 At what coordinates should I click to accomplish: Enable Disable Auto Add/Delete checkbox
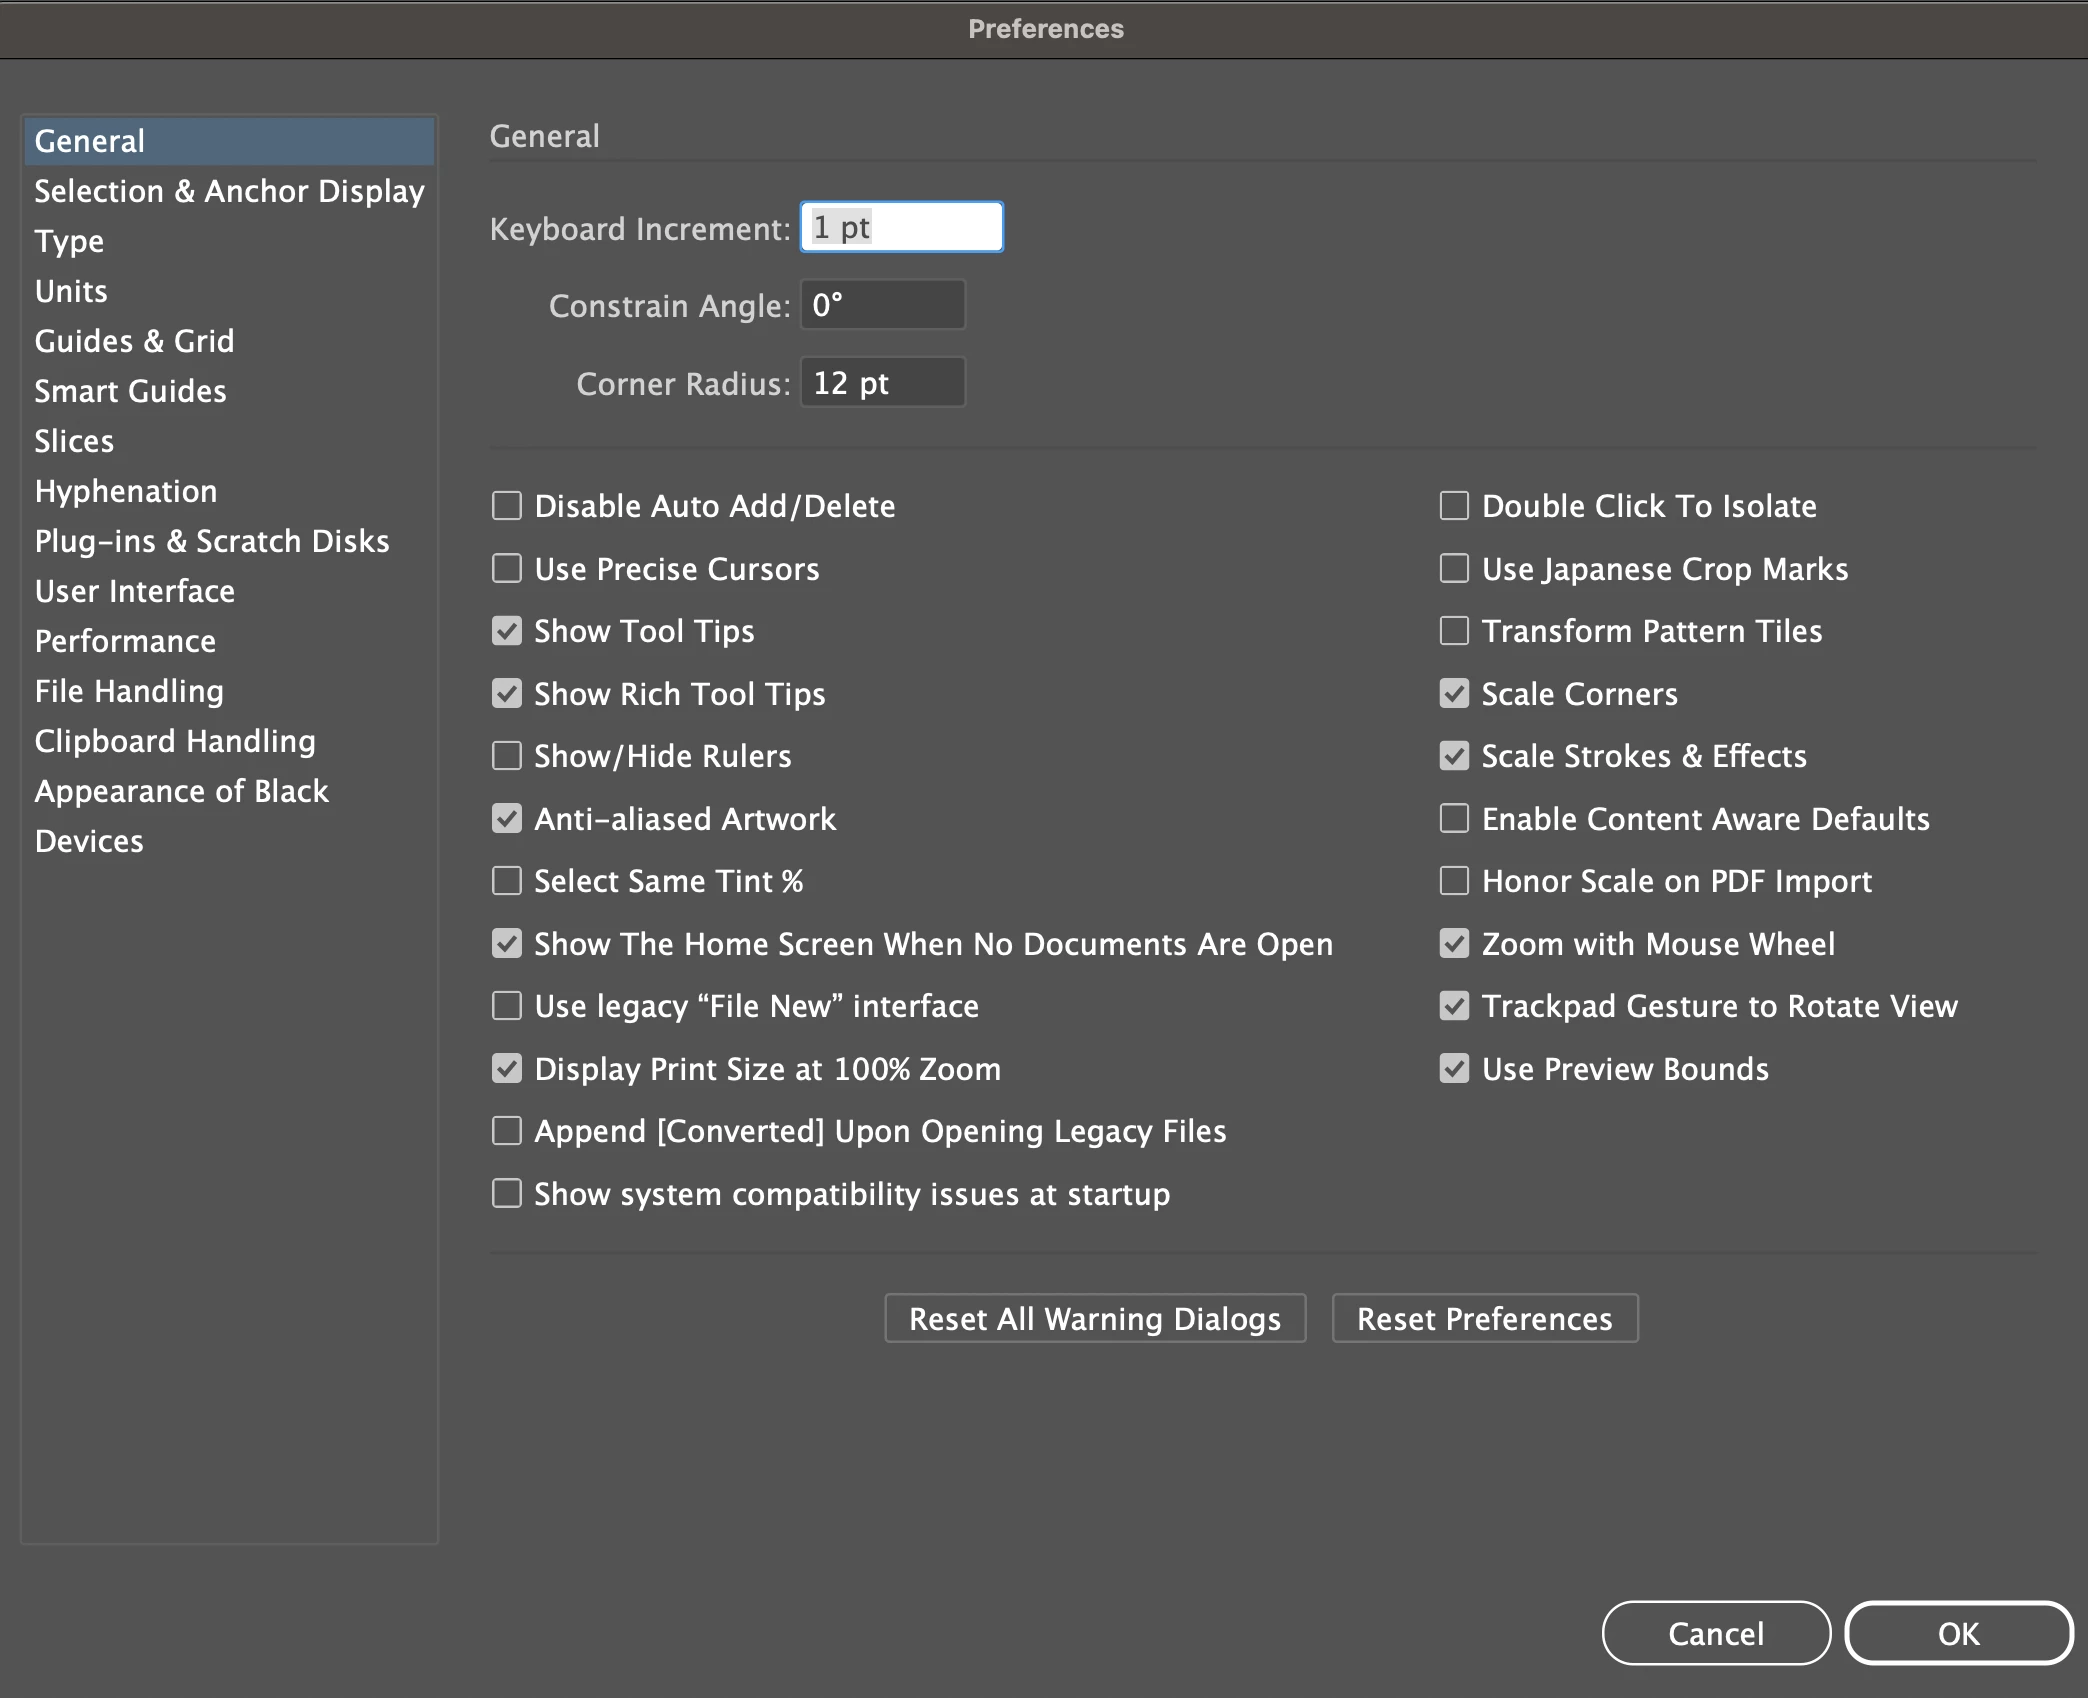tap(507, 506)
